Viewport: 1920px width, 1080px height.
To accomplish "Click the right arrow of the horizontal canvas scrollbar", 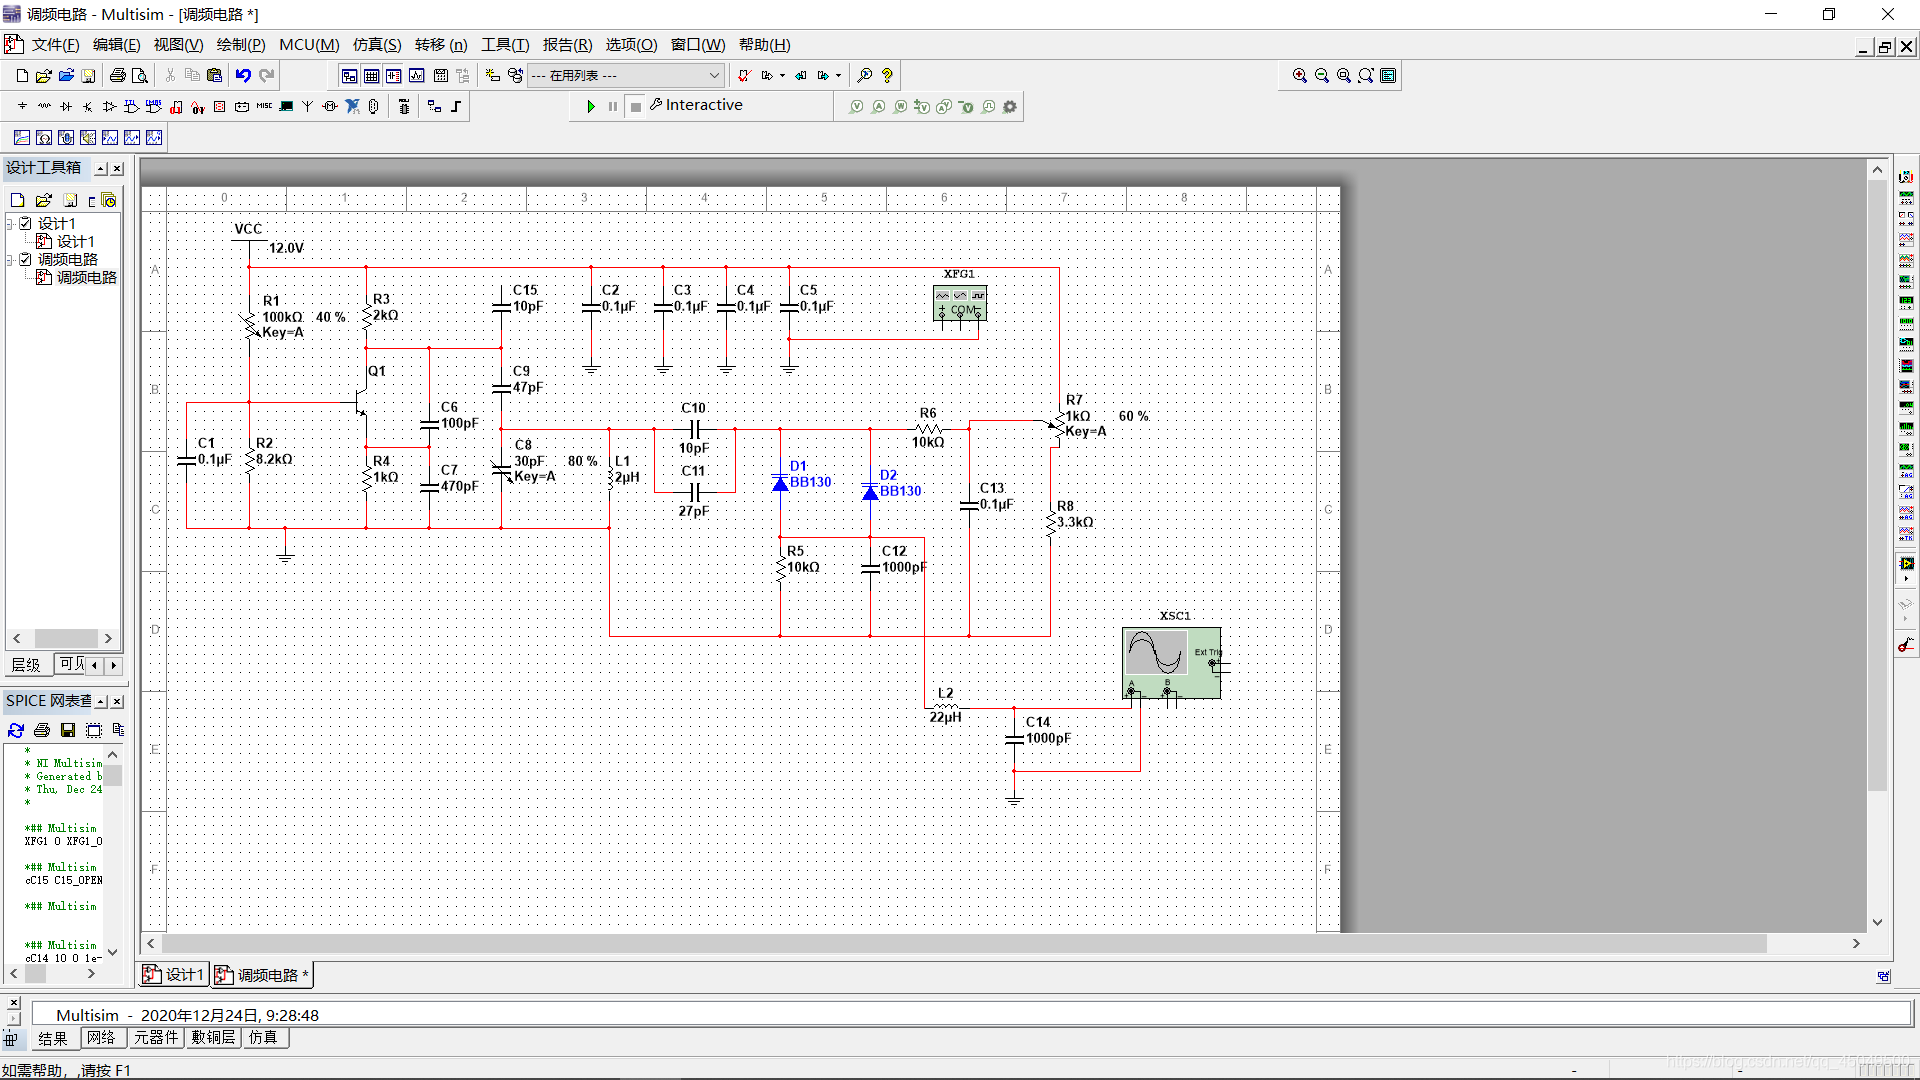I will (1856, 943).
